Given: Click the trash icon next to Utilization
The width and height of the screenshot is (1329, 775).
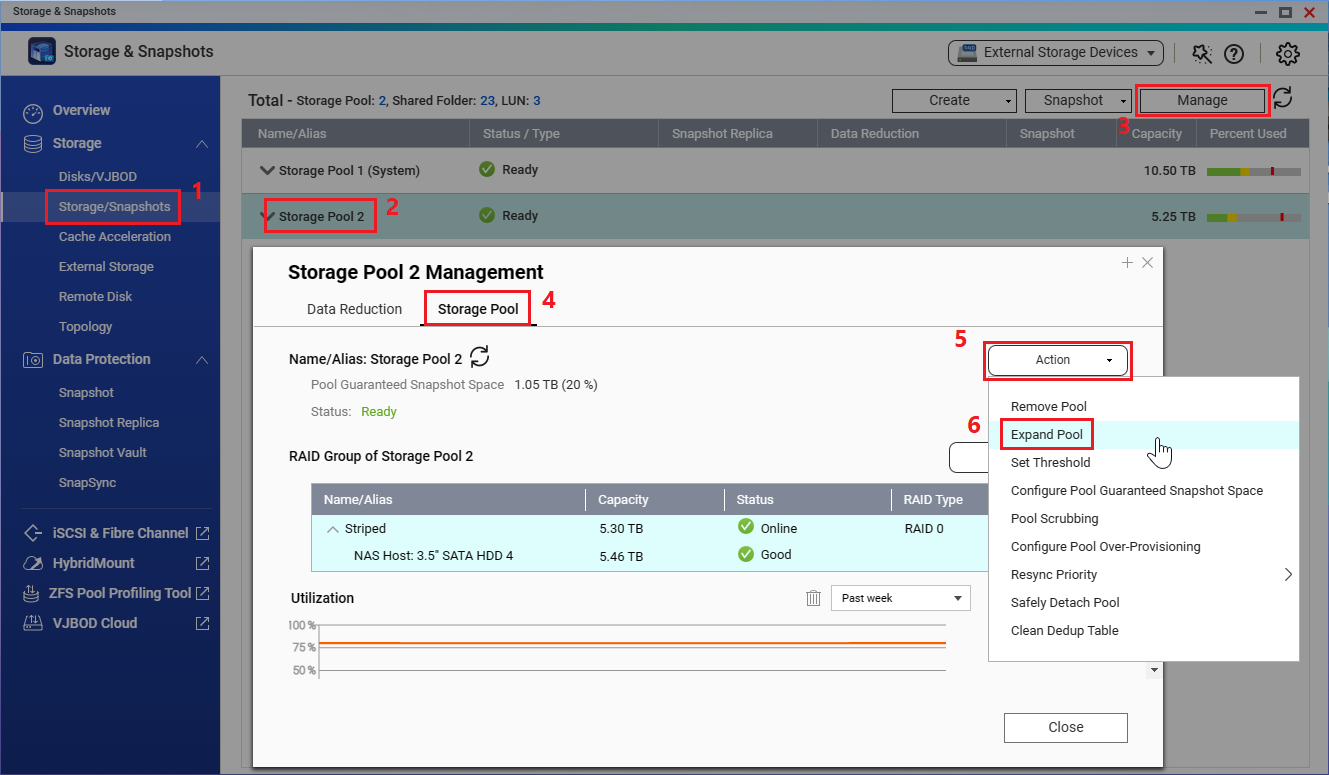Looking at the screenshot, I should coord(814,598).
